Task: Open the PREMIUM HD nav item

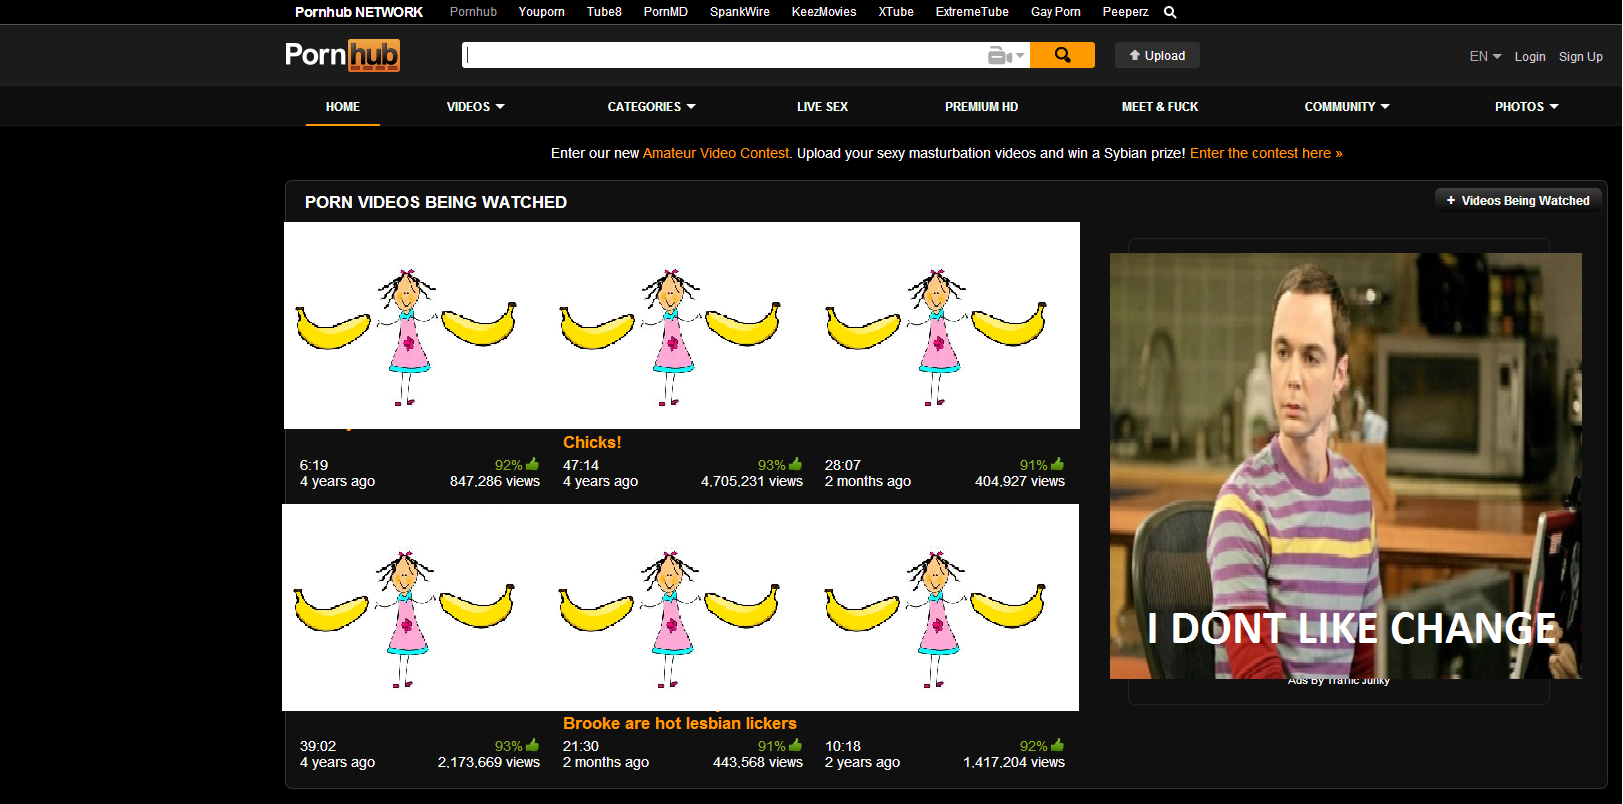Action: (981, 106)
